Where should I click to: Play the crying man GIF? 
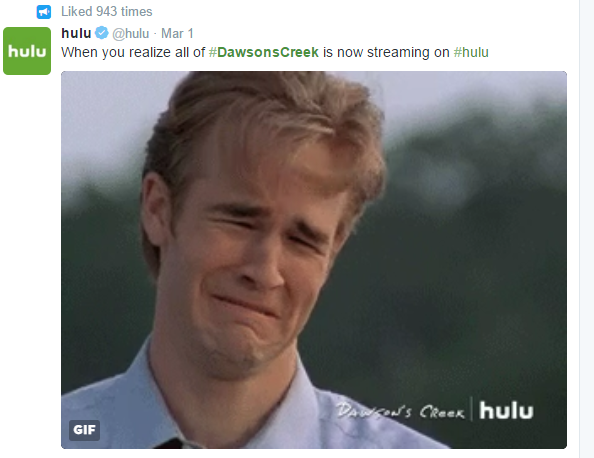314,260
